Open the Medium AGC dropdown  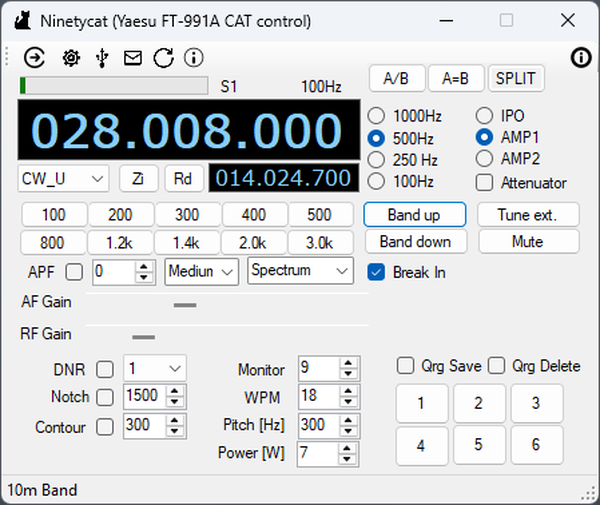pos(202,272)
